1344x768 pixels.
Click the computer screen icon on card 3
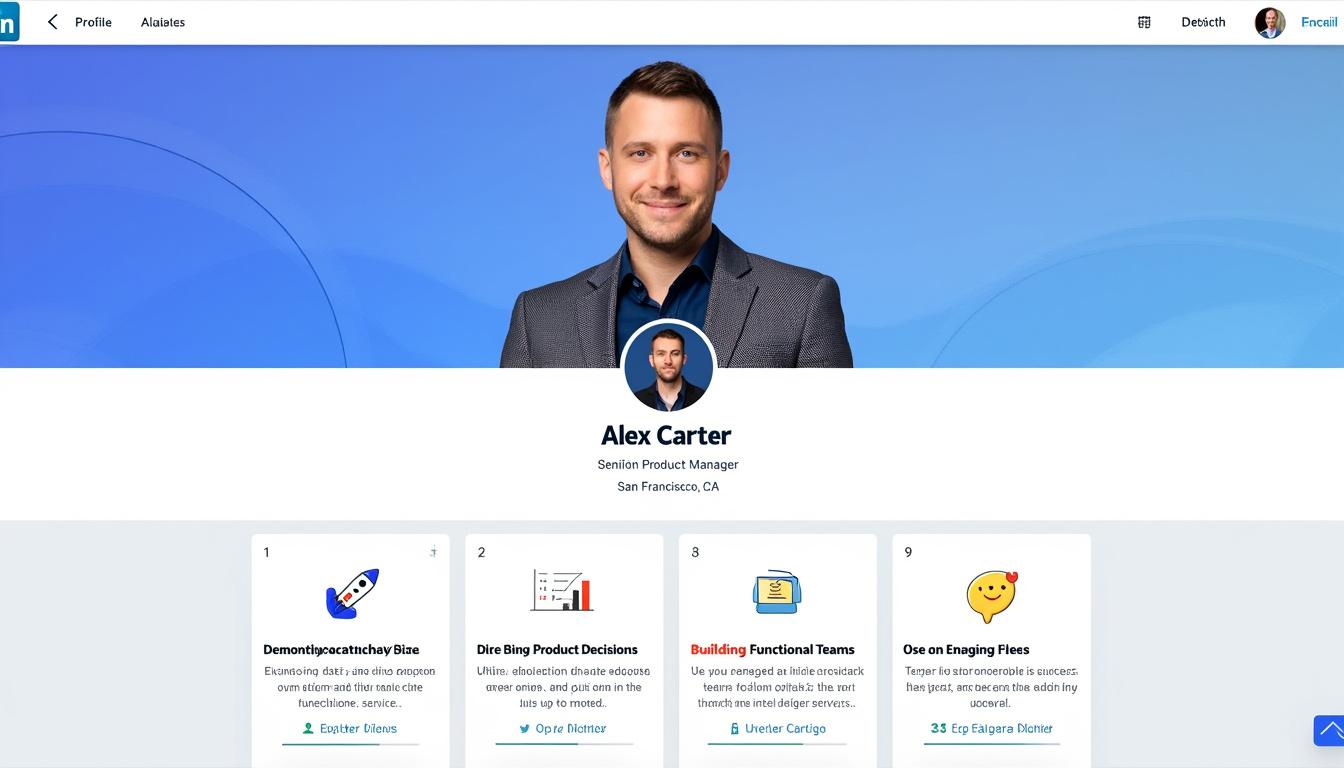click(x=777, y=591)
